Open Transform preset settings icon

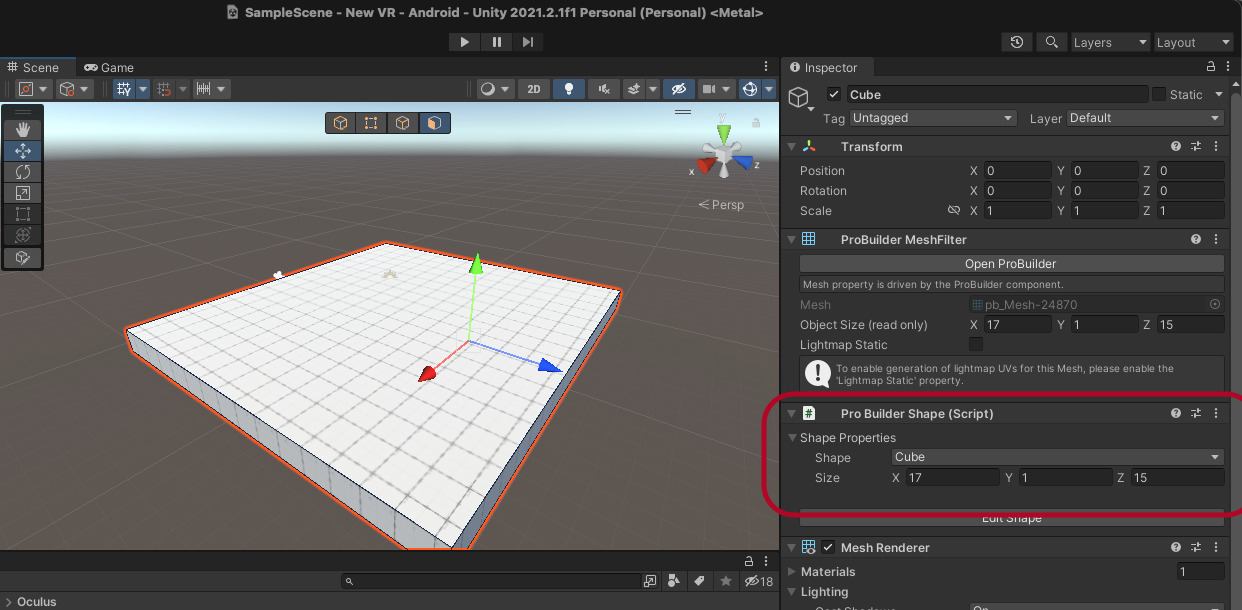(x=1196, y=146)
